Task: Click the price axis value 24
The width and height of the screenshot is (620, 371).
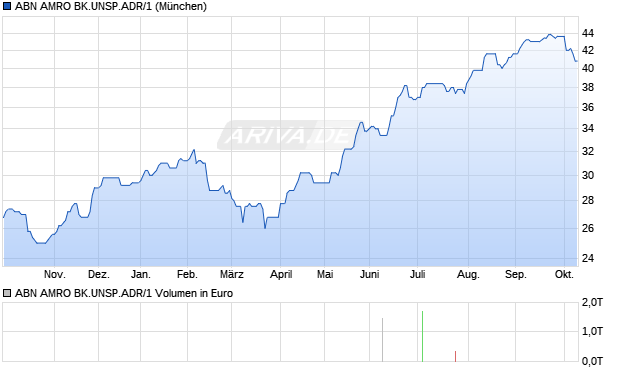Action: pos(588,258)
